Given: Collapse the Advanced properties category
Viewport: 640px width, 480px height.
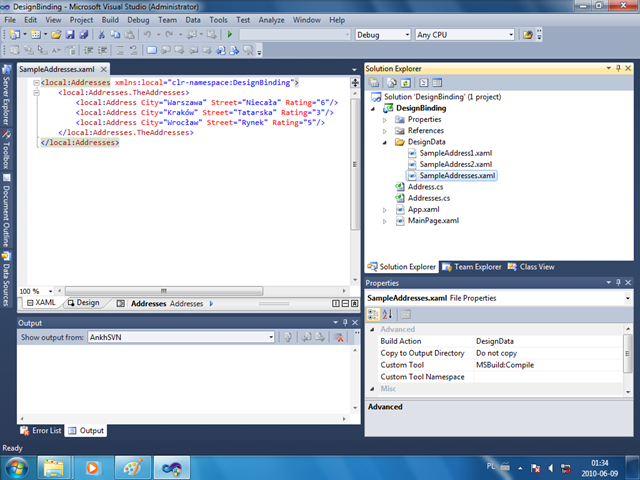Looking at the screenshot, I should coord(372,329).
